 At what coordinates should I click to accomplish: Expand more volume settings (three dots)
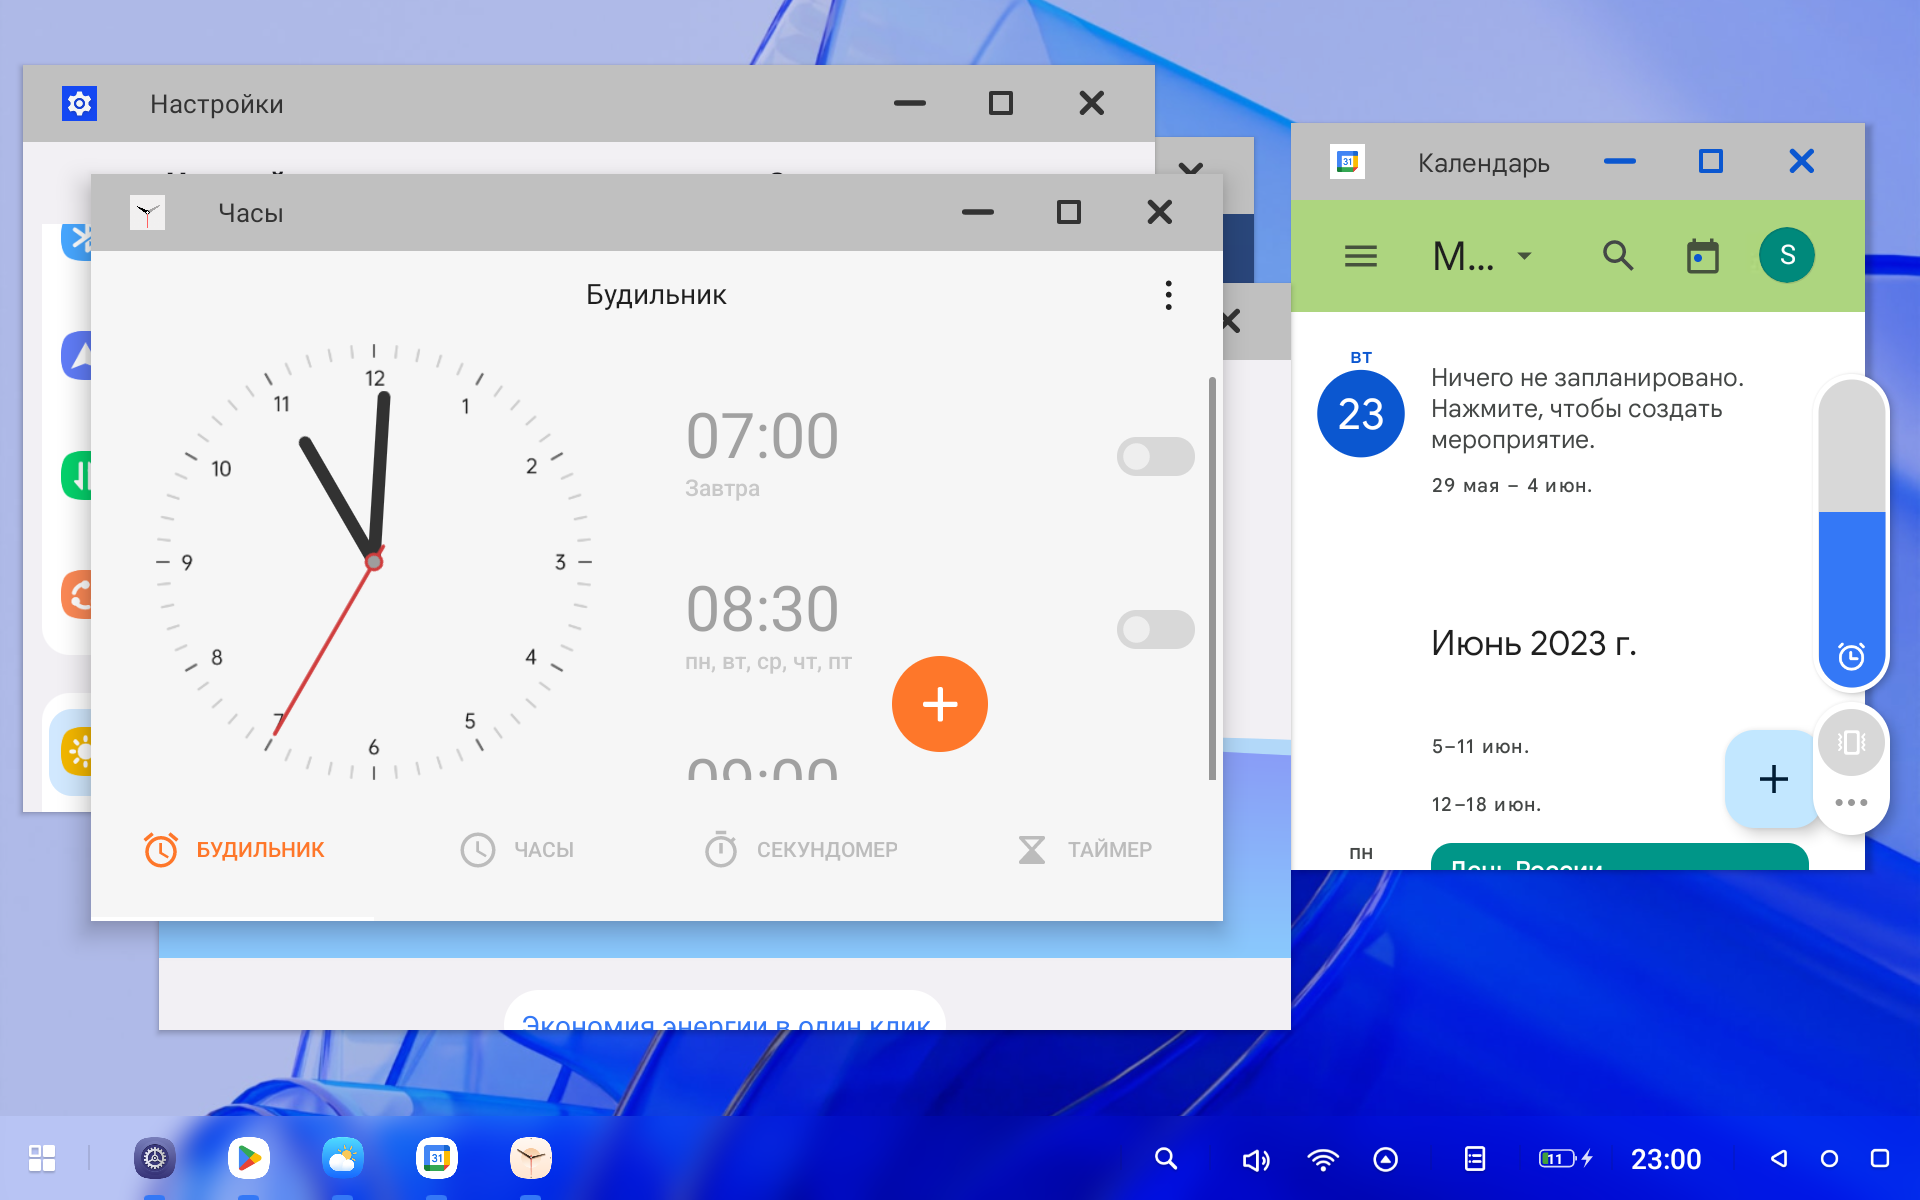pyautogui.click(x=1850, y=802)
